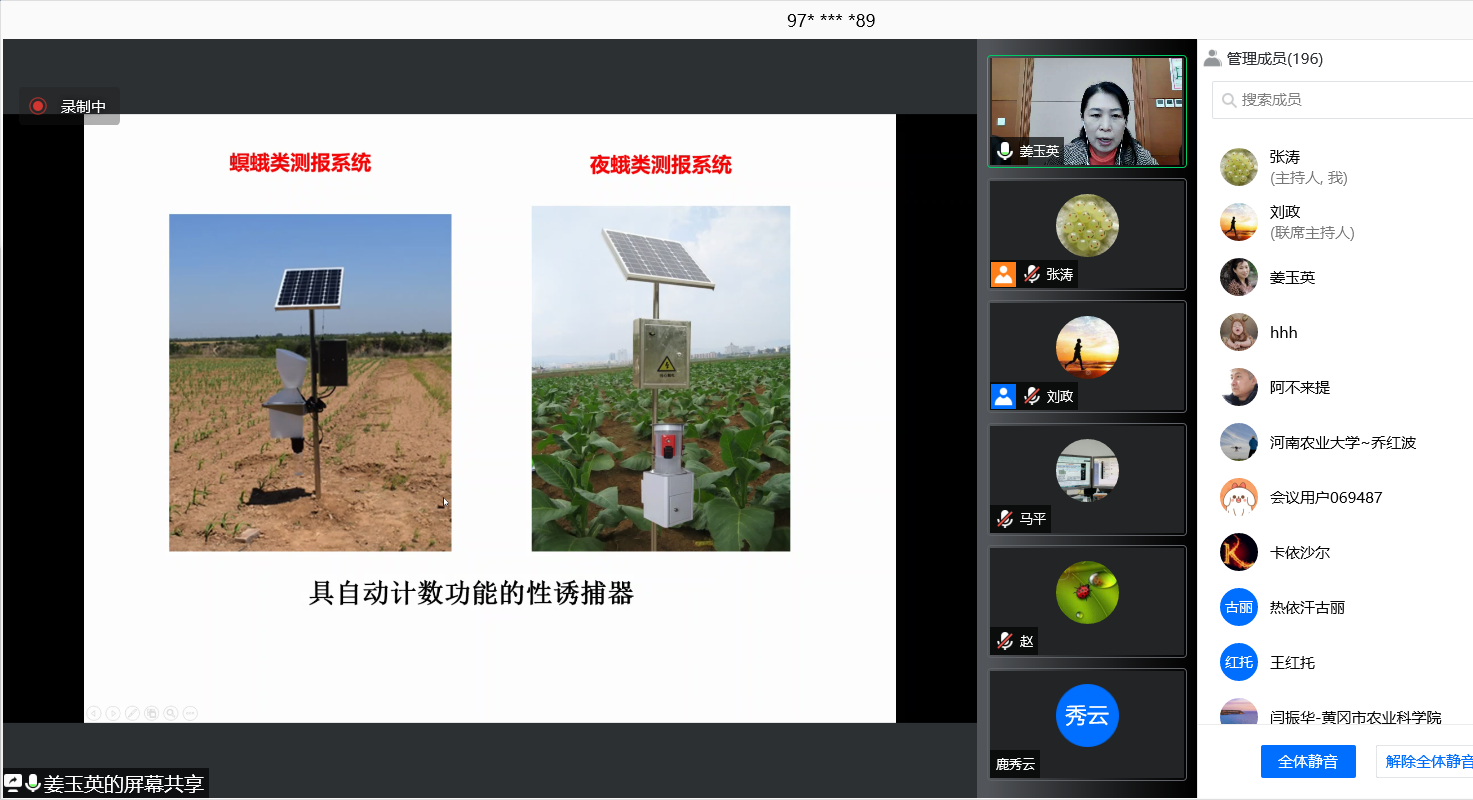The width and height of the screenshot is (1473, 800).
Task: Click the 鹿秀云 name label on tile
Action: tap(1015, 765)
